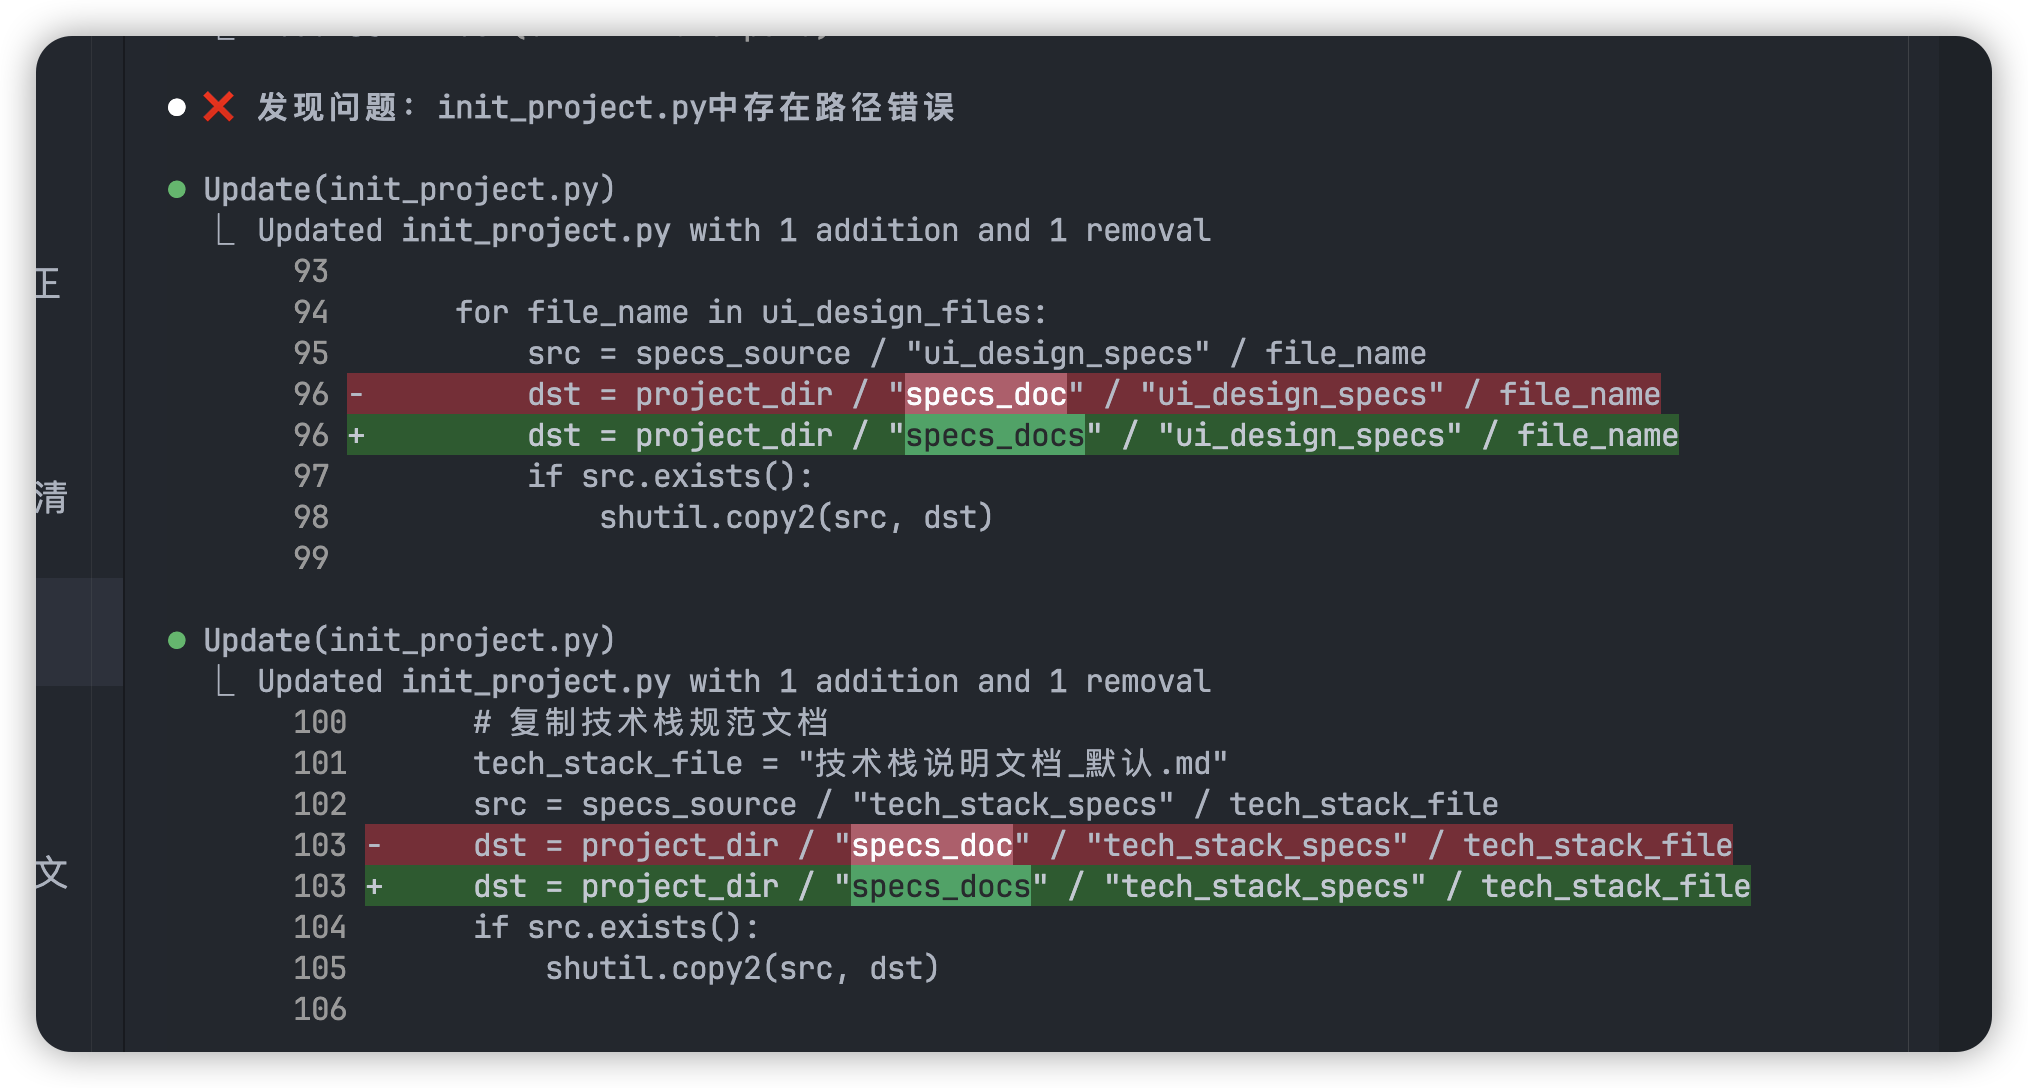Click line number 94 in the first diff
The height and width of the screenshot is (1088, 2028).
pyautogui.click(x=311, y=312)
